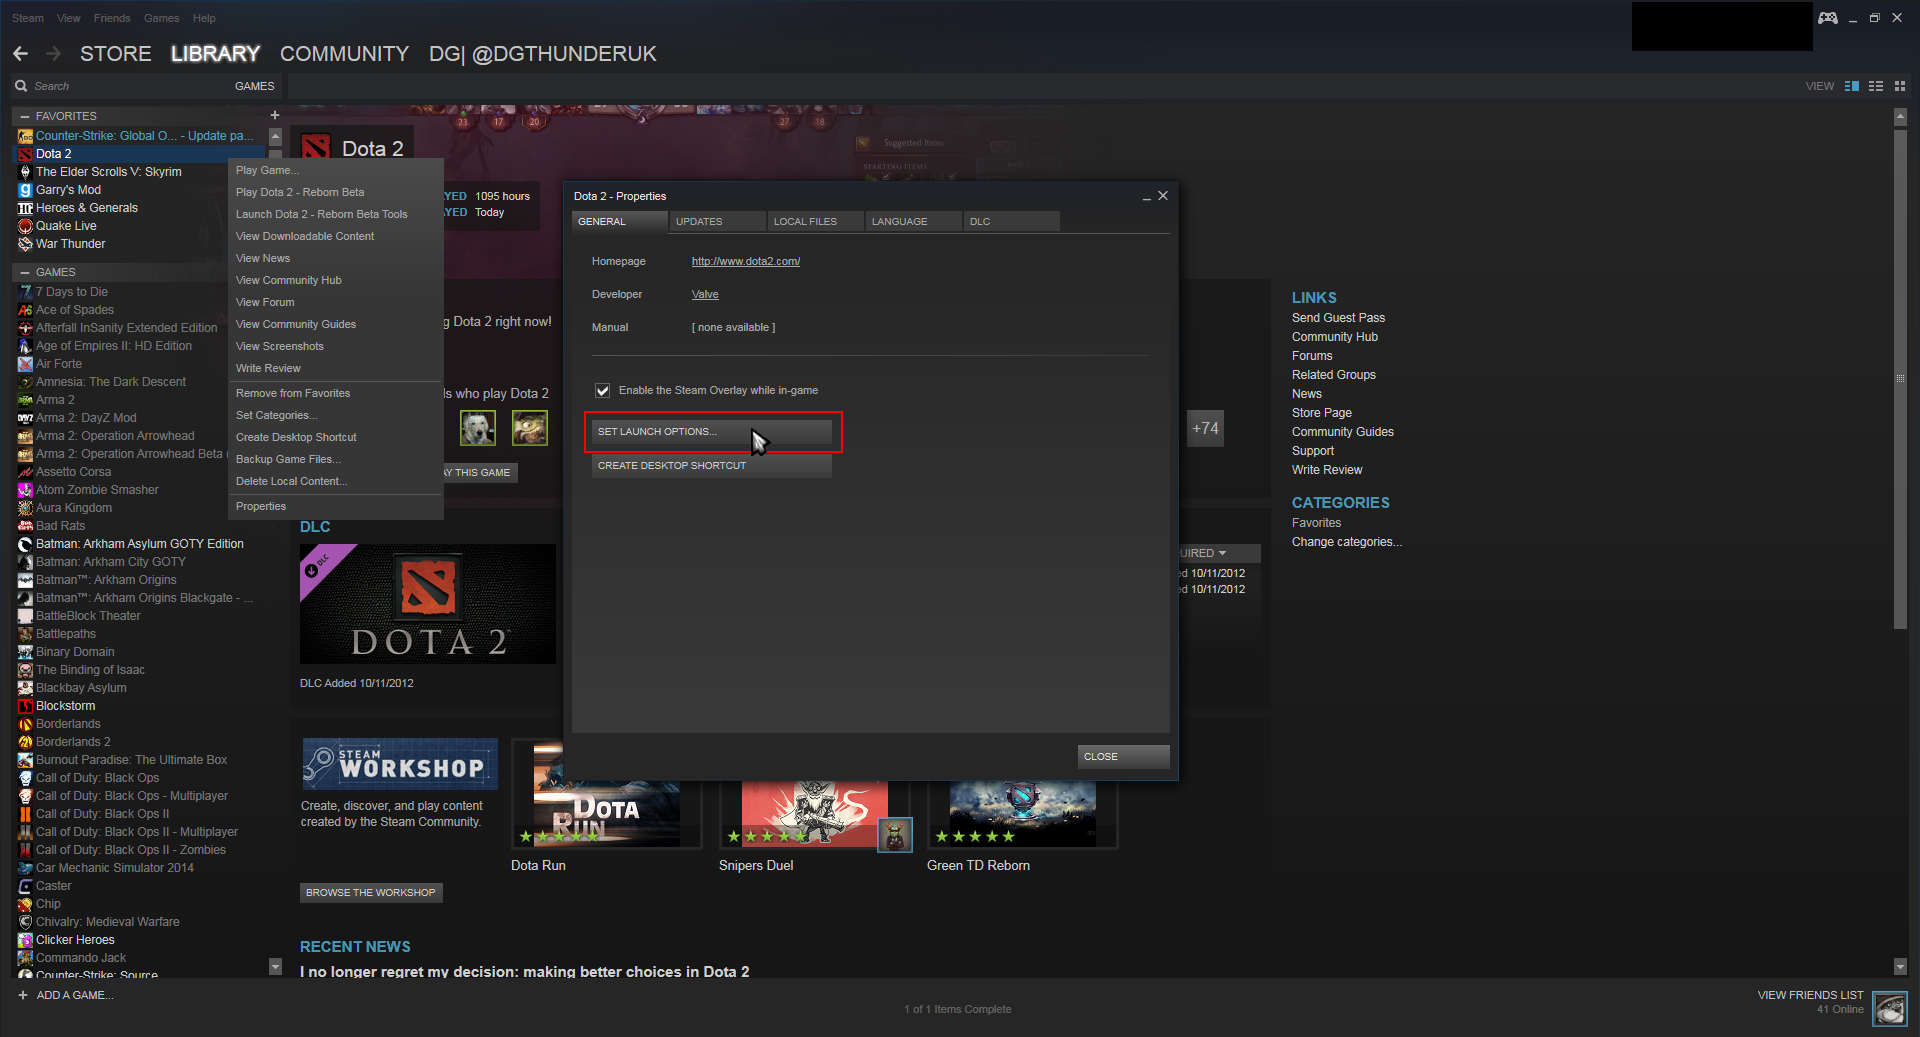This screenshot has height=1037, width=1920.
Task: Click the Dota 2 logo in page header
Action: pyautogui.click(x=316, y=148)
